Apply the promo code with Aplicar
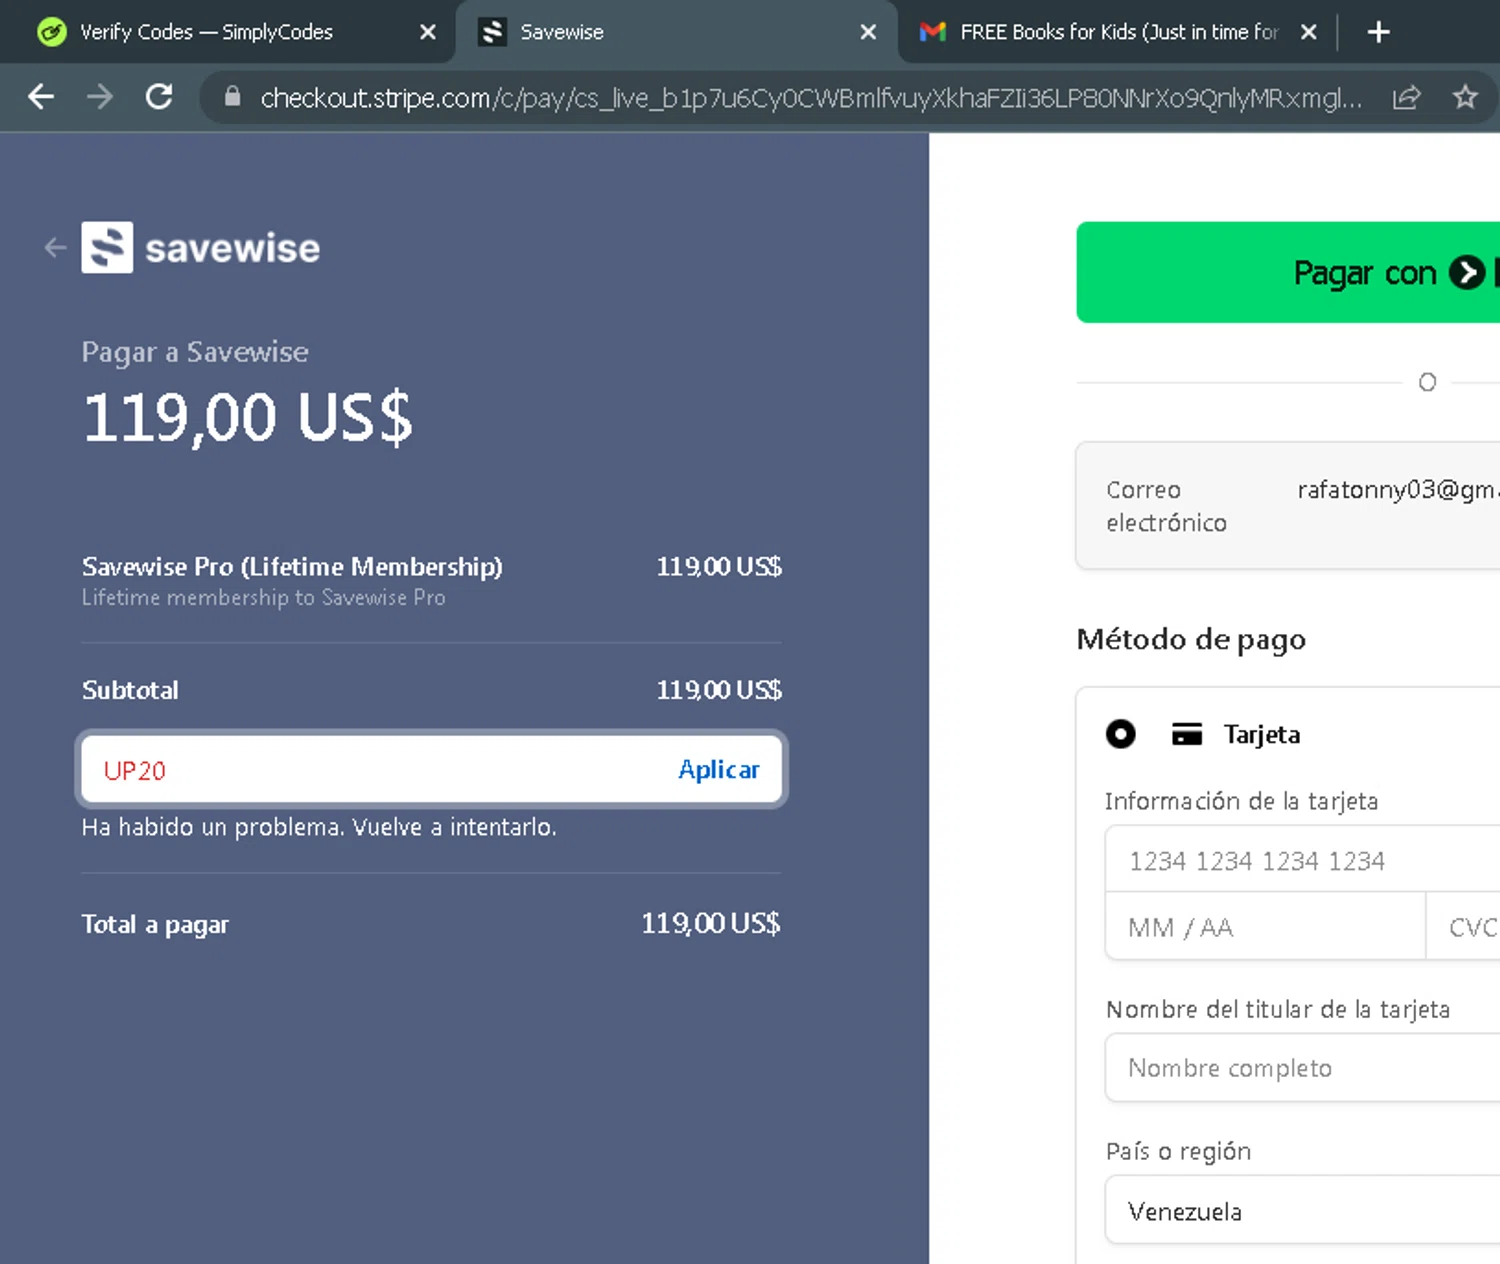The image size is (1500, 1264). (x=719, y=769)
